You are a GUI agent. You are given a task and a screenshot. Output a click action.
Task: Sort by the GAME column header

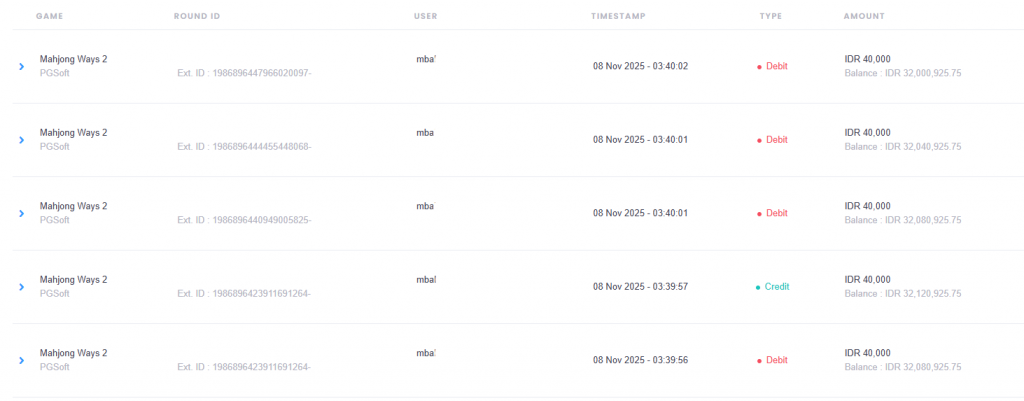click(49, 16)
